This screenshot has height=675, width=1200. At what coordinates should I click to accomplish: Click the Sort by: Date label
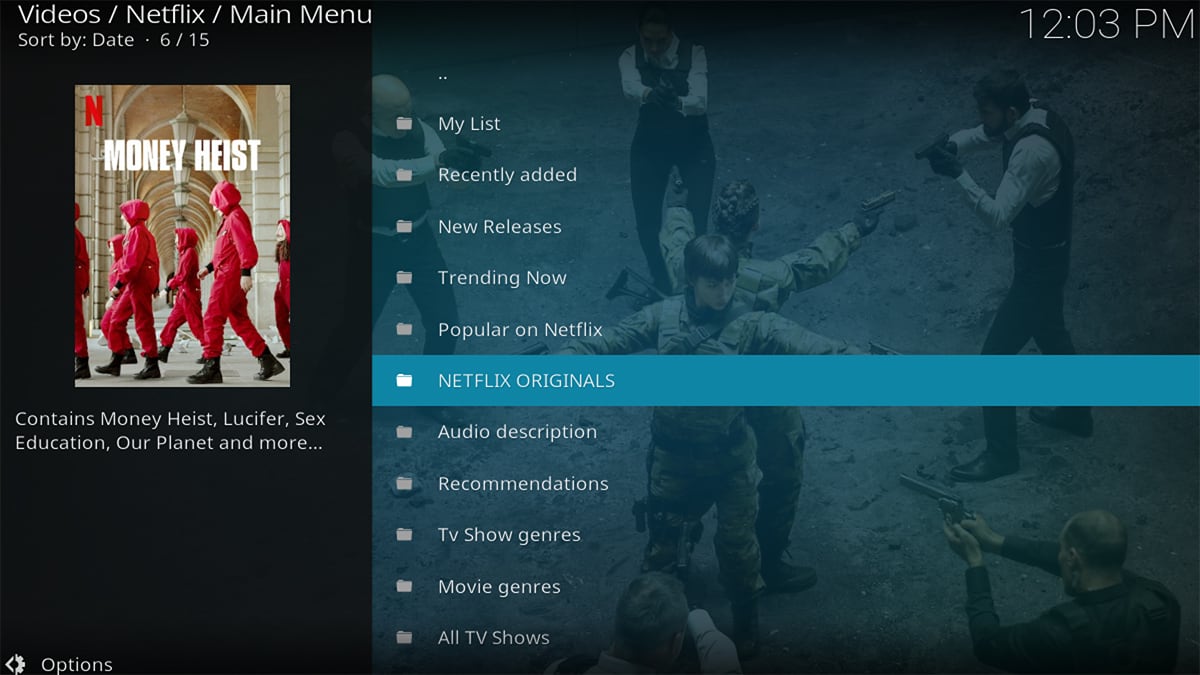pyautogui.click(x=75, y=40)
